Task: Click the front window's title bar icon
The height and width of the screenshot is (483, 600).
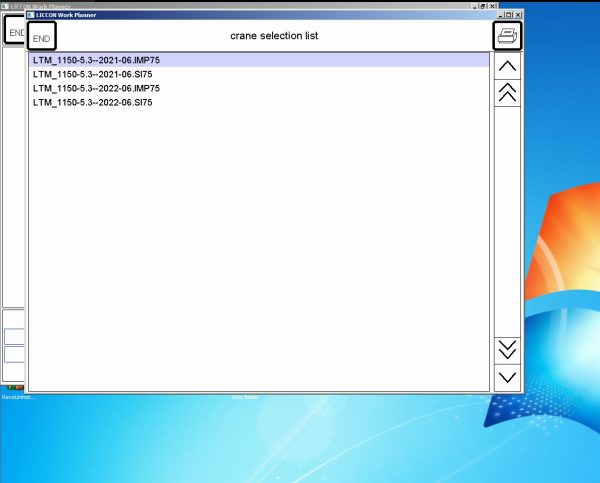Action: [x=31, y=15]
